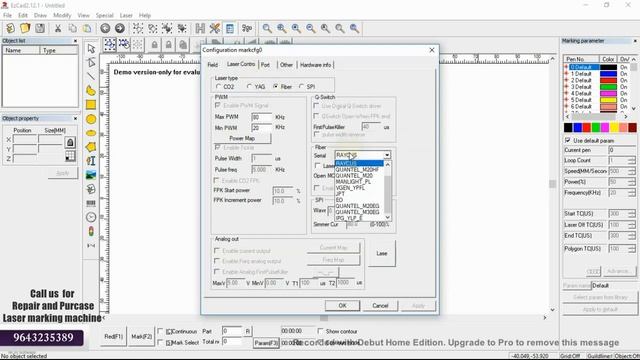
Task: Toggle Use default param checkbox
Action: 567,140
